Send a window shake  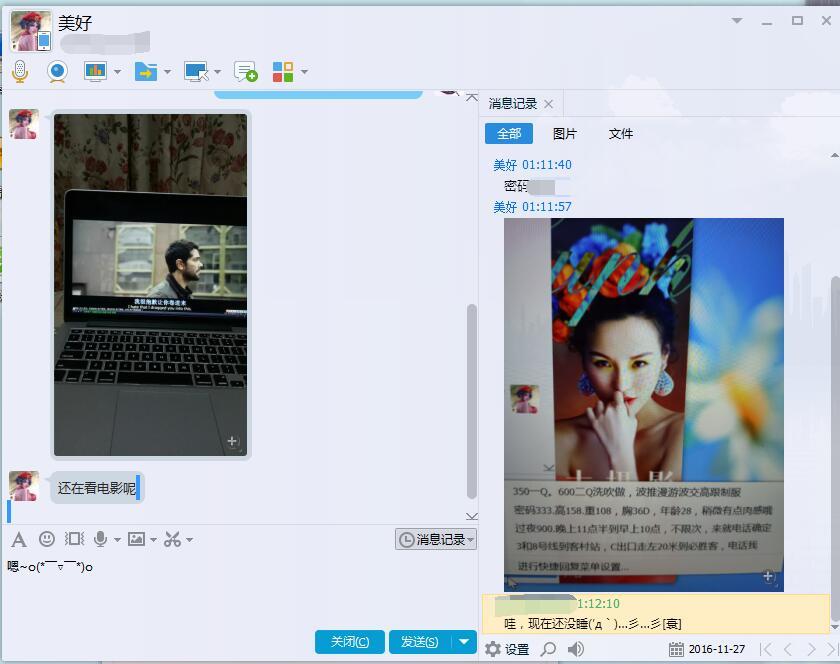tap(74, 539)
